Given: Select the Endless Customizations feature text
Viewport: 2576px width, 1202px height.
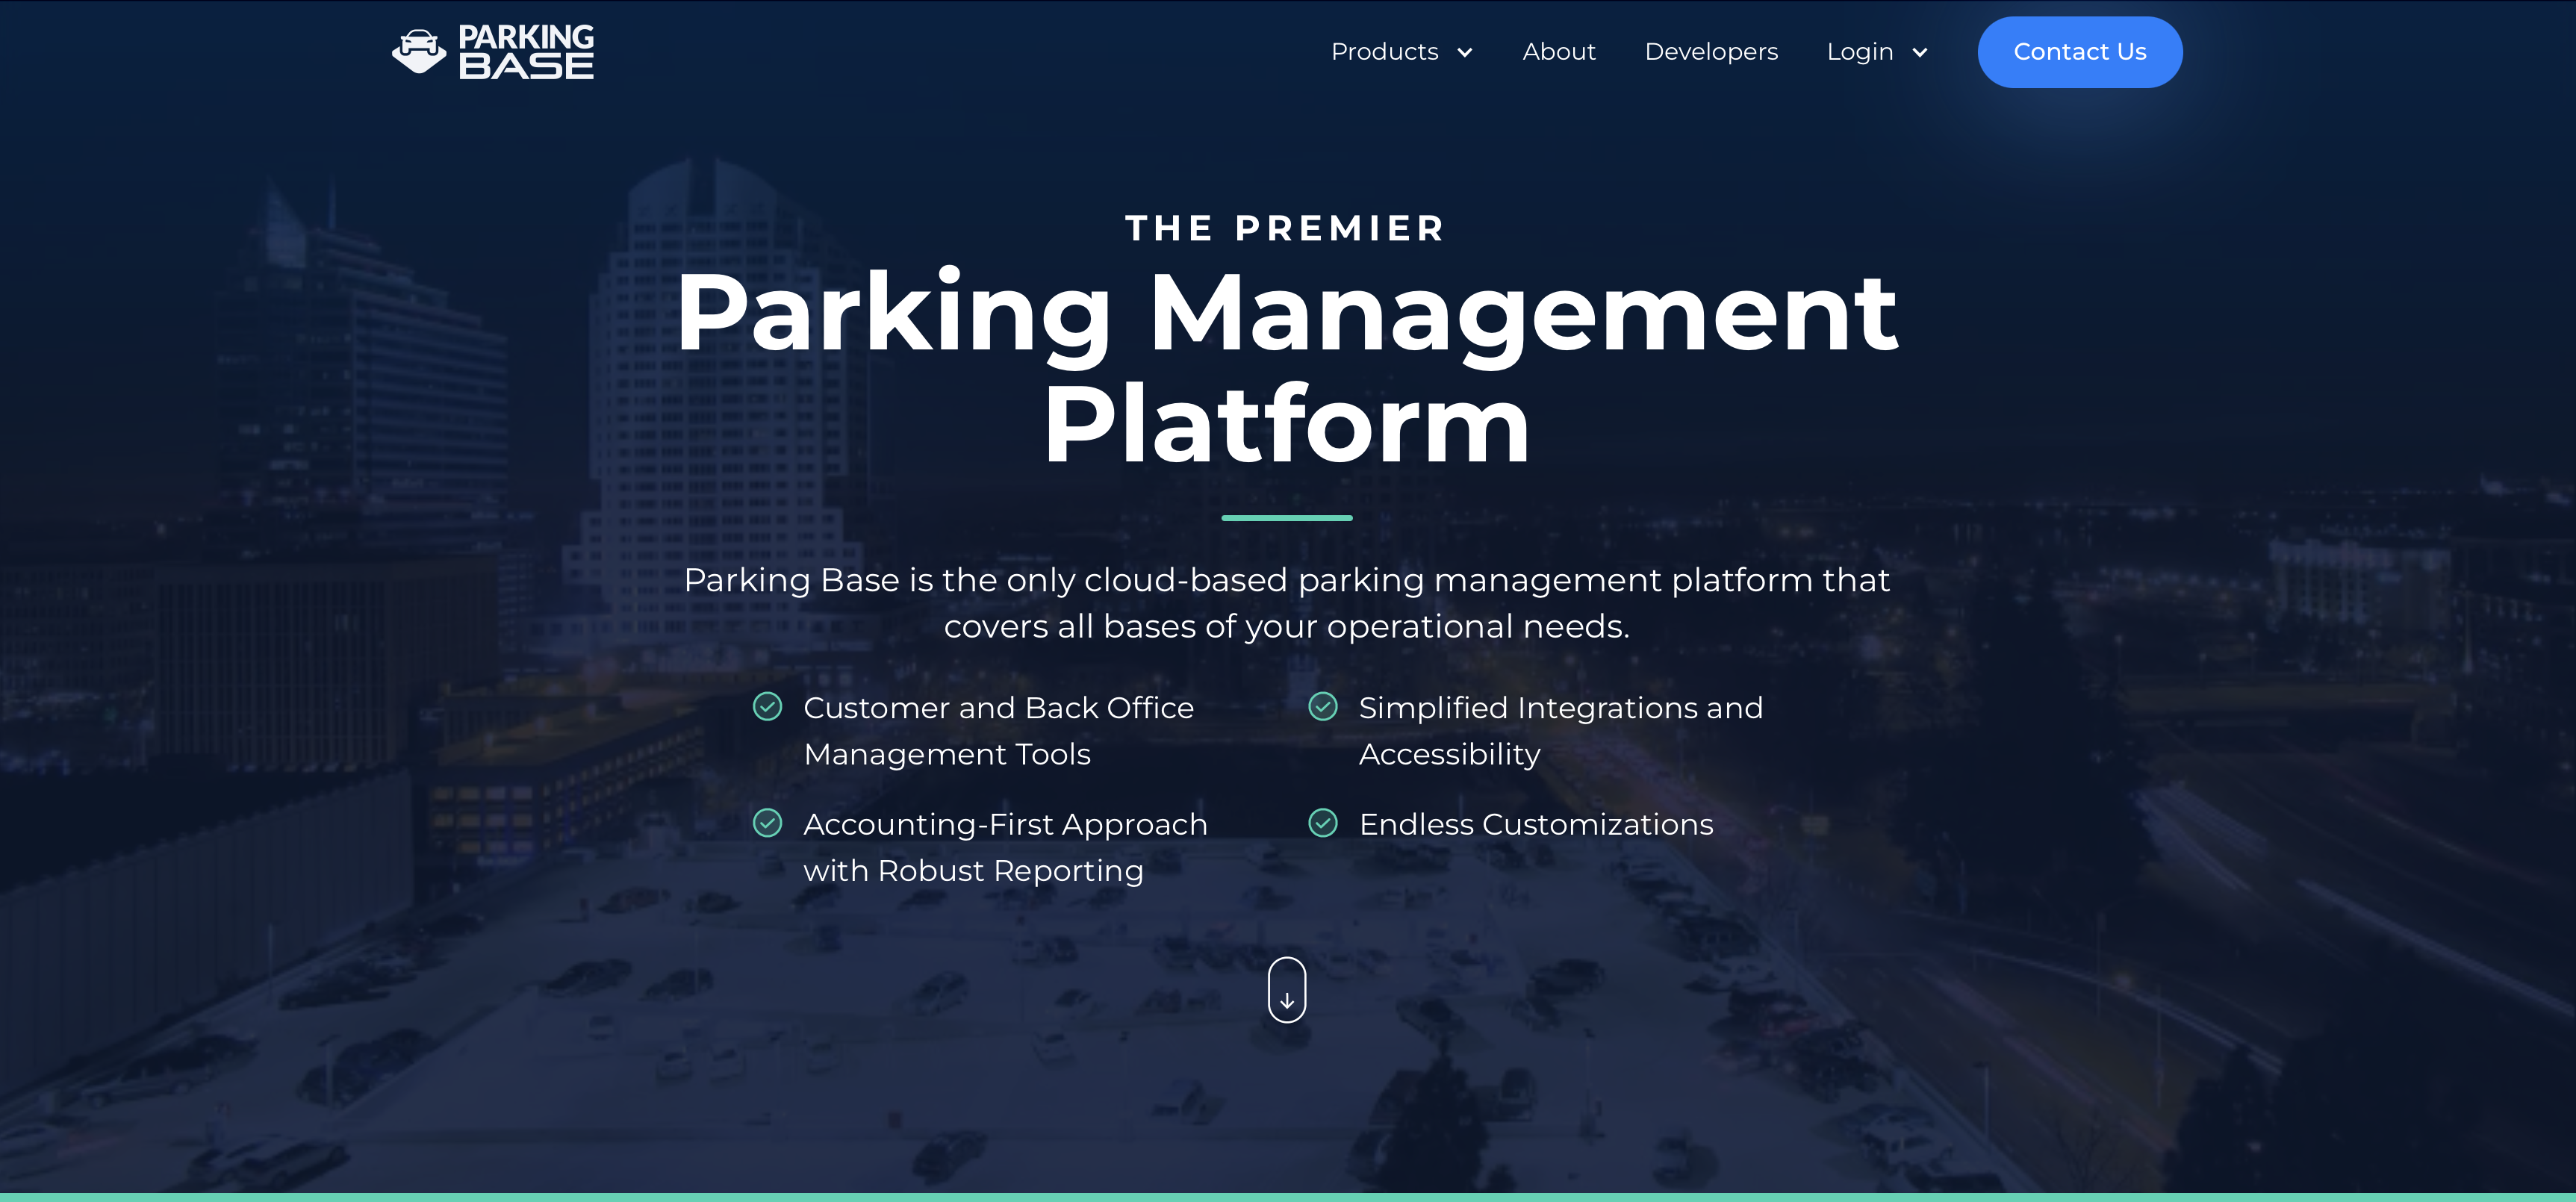Looking at the screenshot, I should pyautogui.click(x=1535, y=824).
